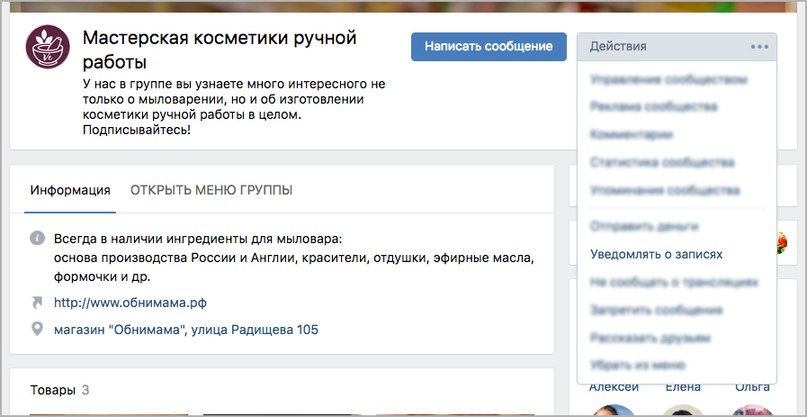Switch to the Информация tab
Image resolution: width=807 pixels, height=417 pixels.
point(70,190)
